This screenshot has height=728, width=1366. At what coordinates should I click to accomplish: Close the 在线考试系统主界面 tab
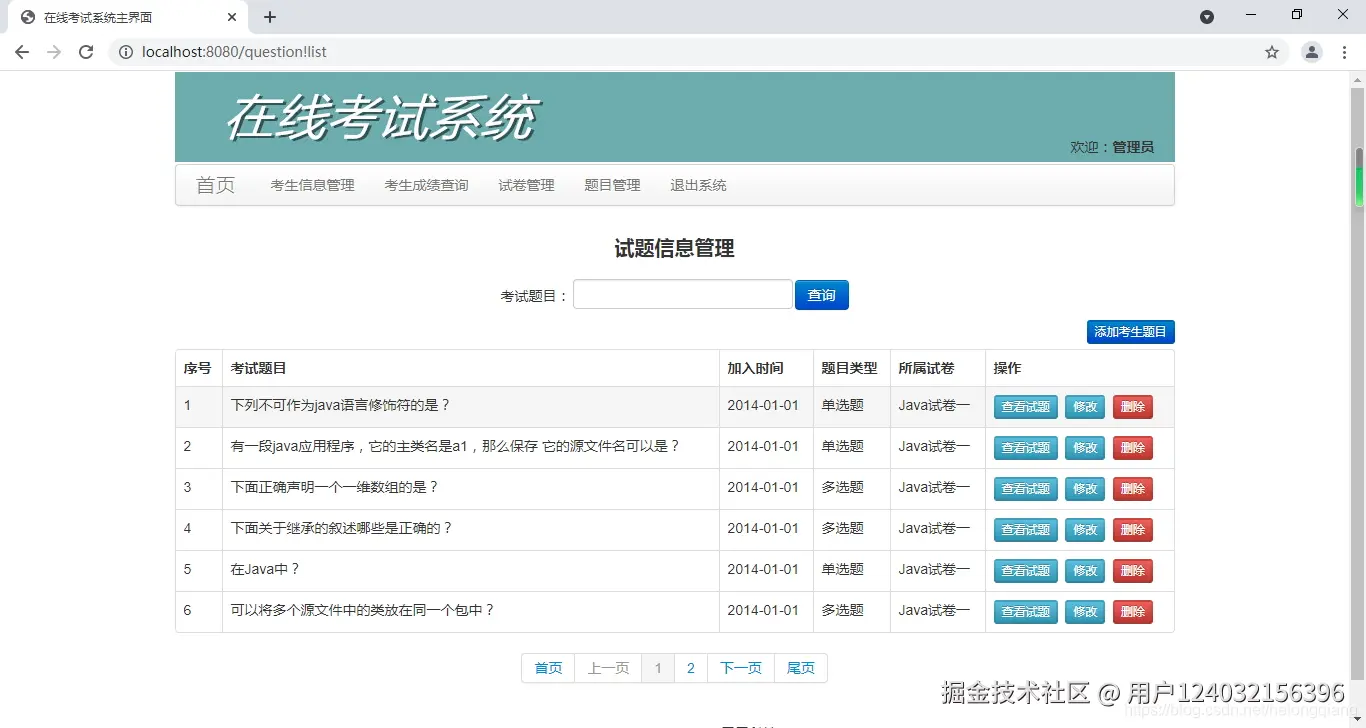click(x=232, y=17)
